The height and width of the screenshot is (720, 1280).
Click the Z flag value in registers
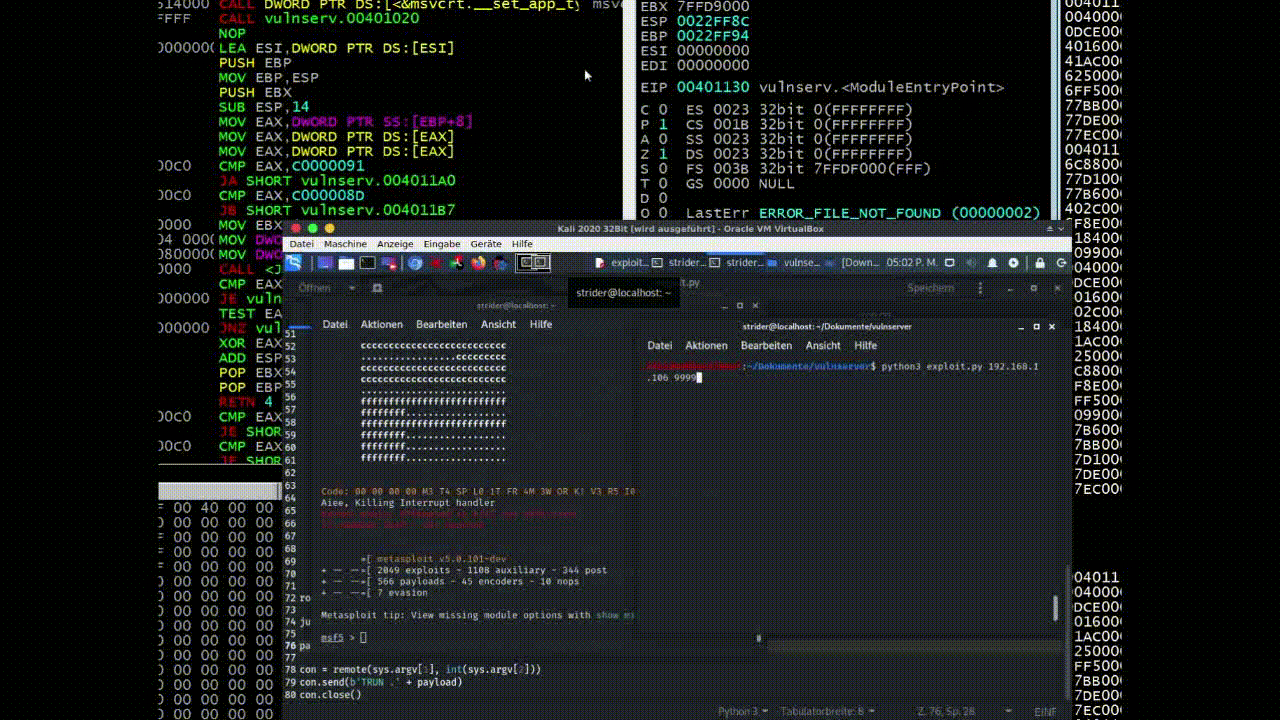pos(663,154)
